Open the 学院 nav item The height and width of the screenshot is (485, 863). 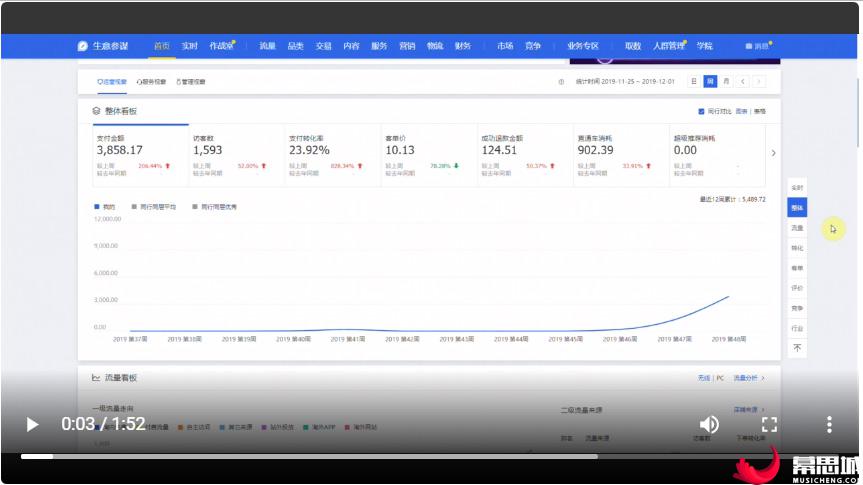[705, 46]
